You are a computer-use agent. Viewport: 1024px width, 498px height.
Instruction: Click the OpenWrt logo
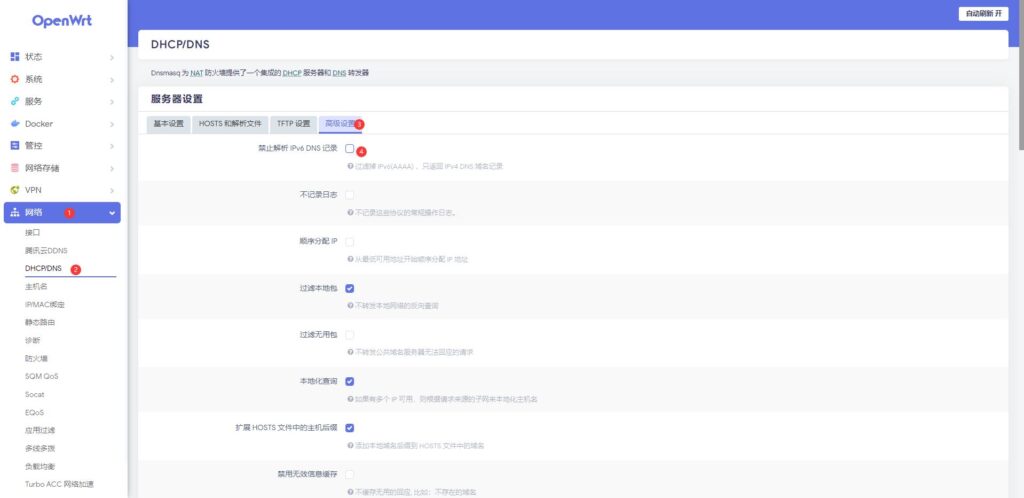(x=62, y=21)
